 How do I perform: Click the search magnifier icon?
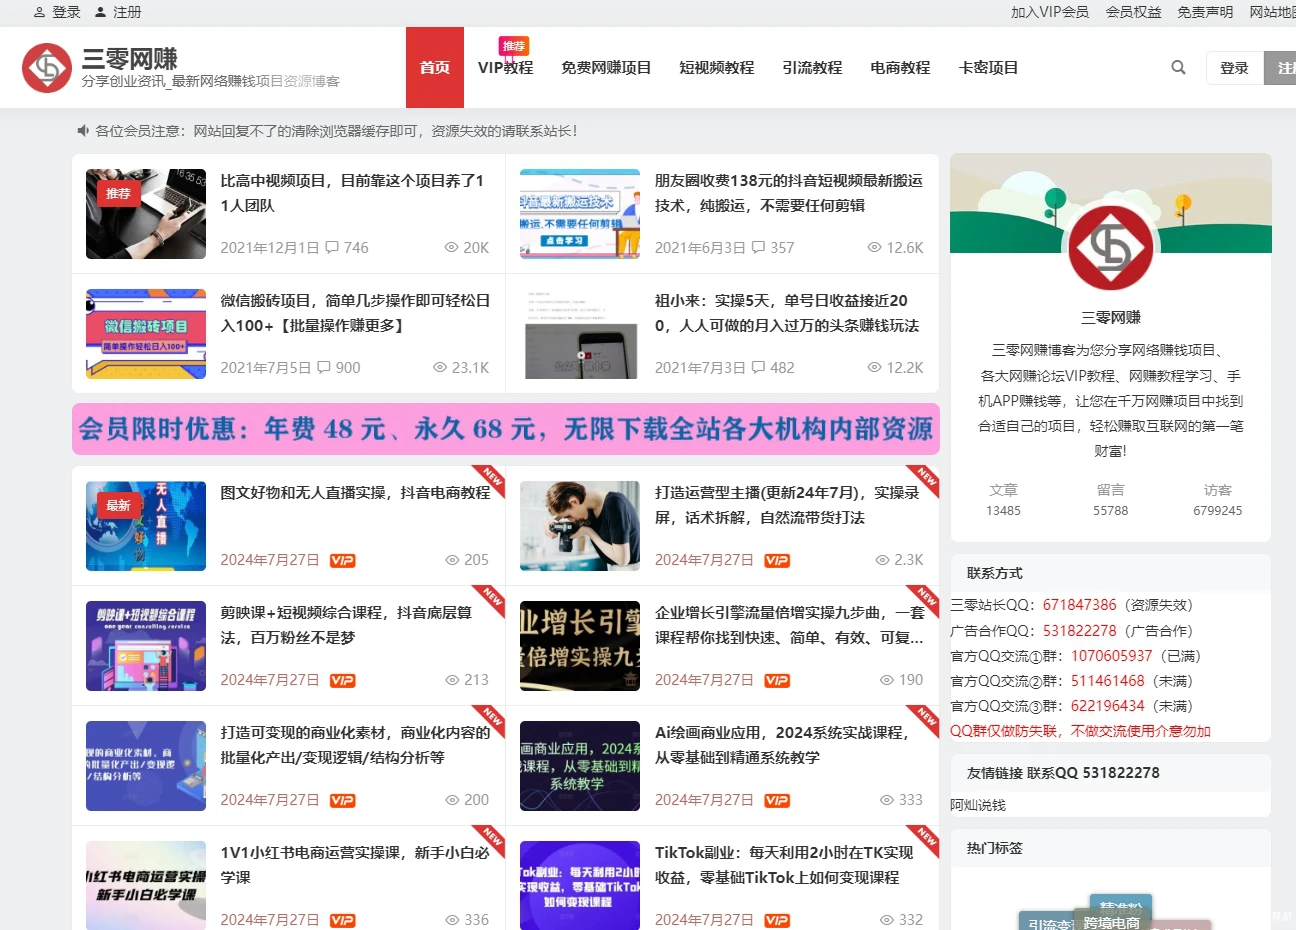click(1178, 67)
